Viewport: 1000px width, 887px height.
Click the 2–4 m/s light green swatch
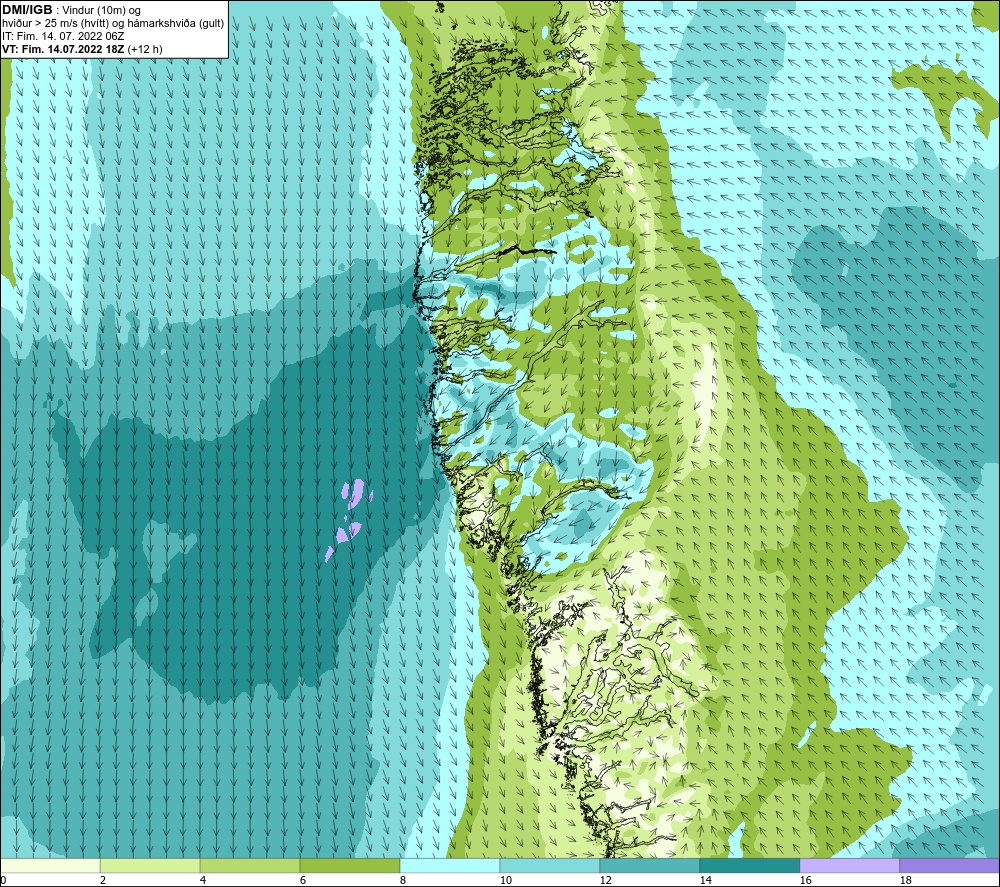(150, 865)
